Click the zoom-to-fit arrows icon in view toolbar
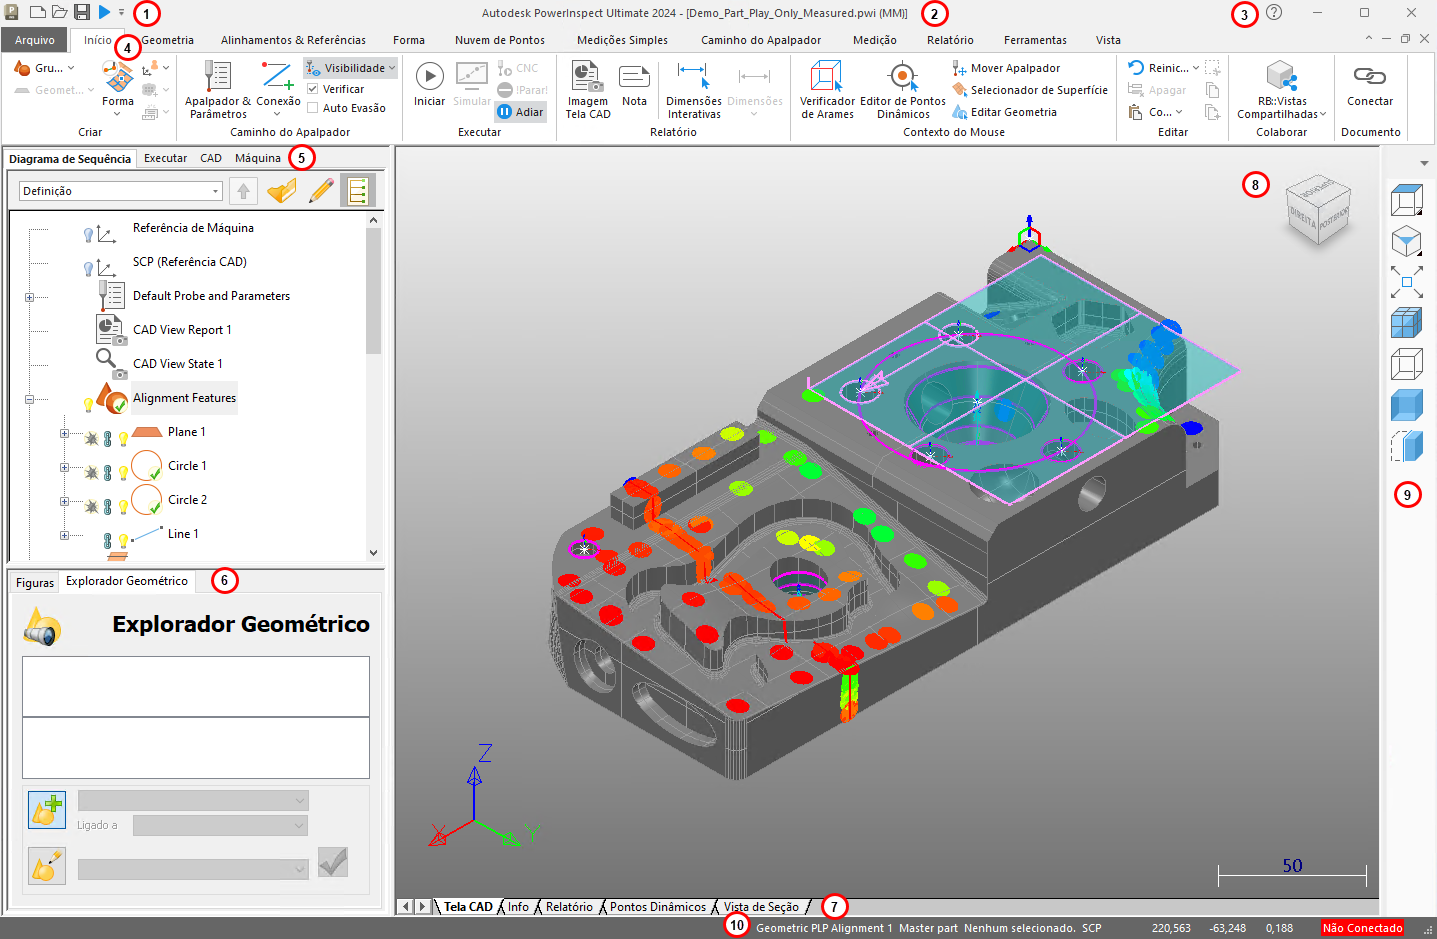This screenshot has height=939, width=1437. [1407, 282]
